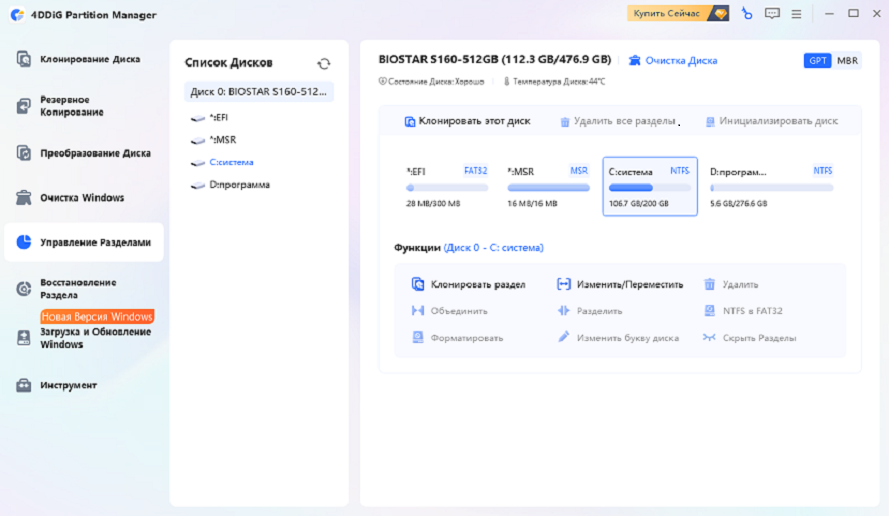889x516 pixels.
Task: Open Резервное Копирование section
Action: pos(83,106)
